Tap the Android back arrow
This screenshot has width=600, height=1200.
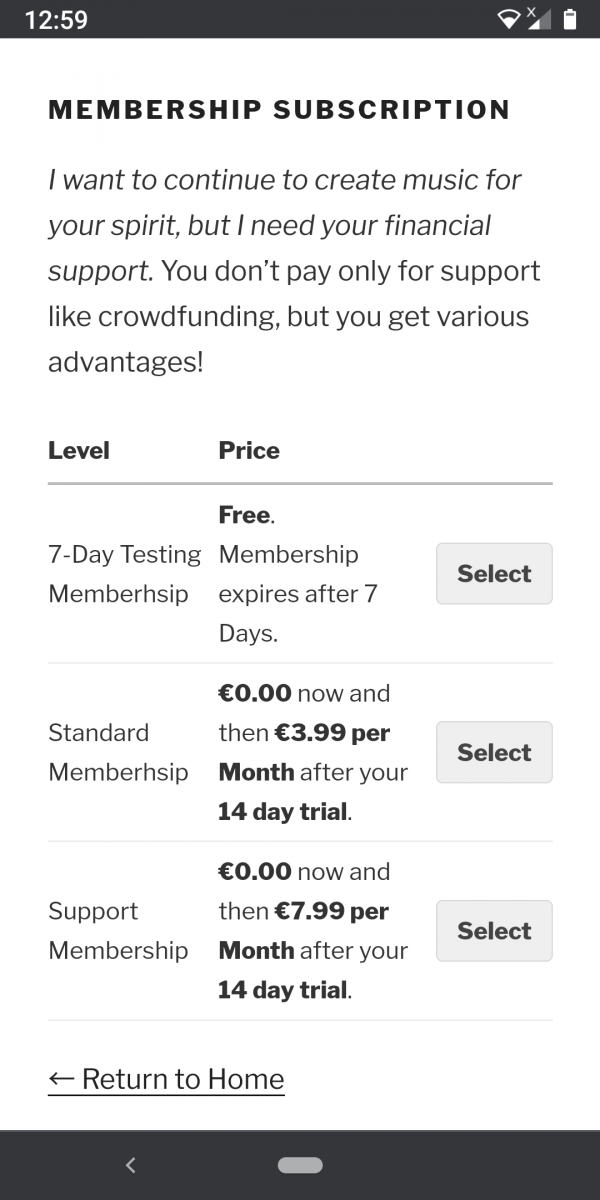tap(130, 1165)
